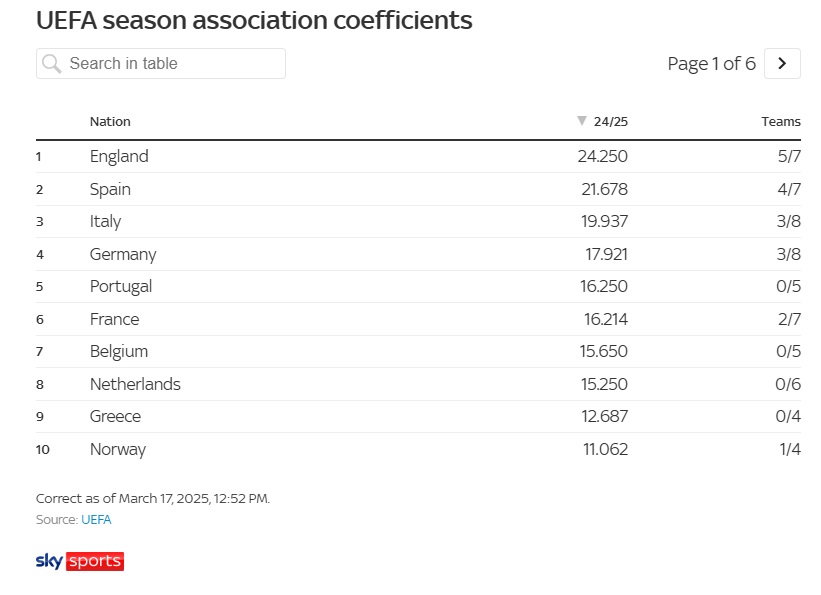The image size is (821, 595).
Task: Sort by Teams column header
Action: tap(780, 122)
